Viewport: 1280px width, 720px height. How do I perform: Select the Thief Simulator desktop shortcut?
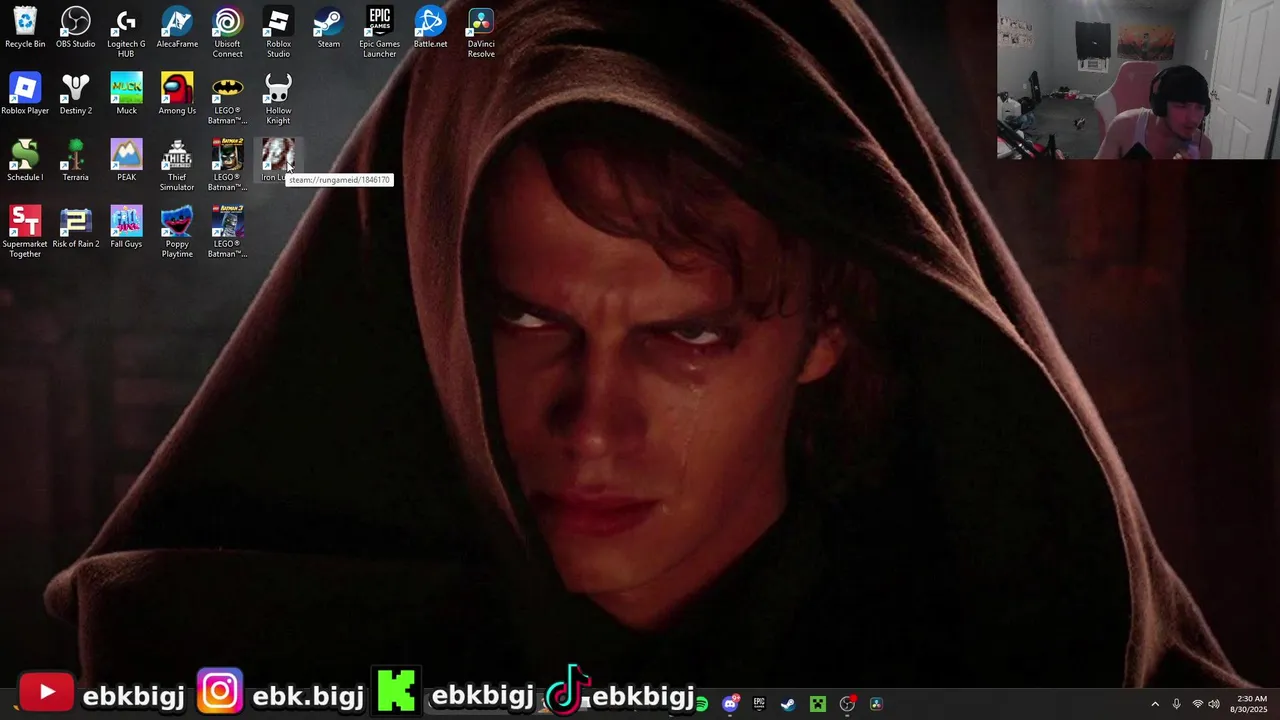(177, 166)
